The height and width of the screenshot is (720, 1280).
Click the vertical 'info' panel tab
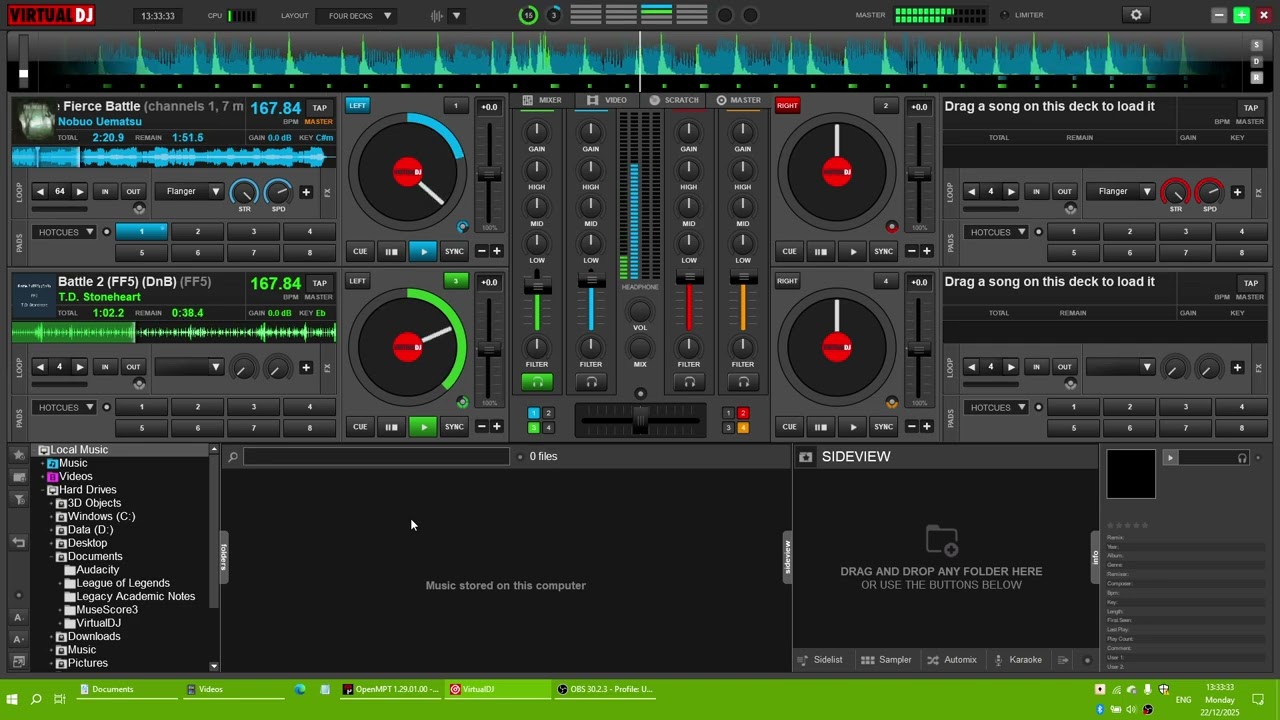coord(1095,558)
